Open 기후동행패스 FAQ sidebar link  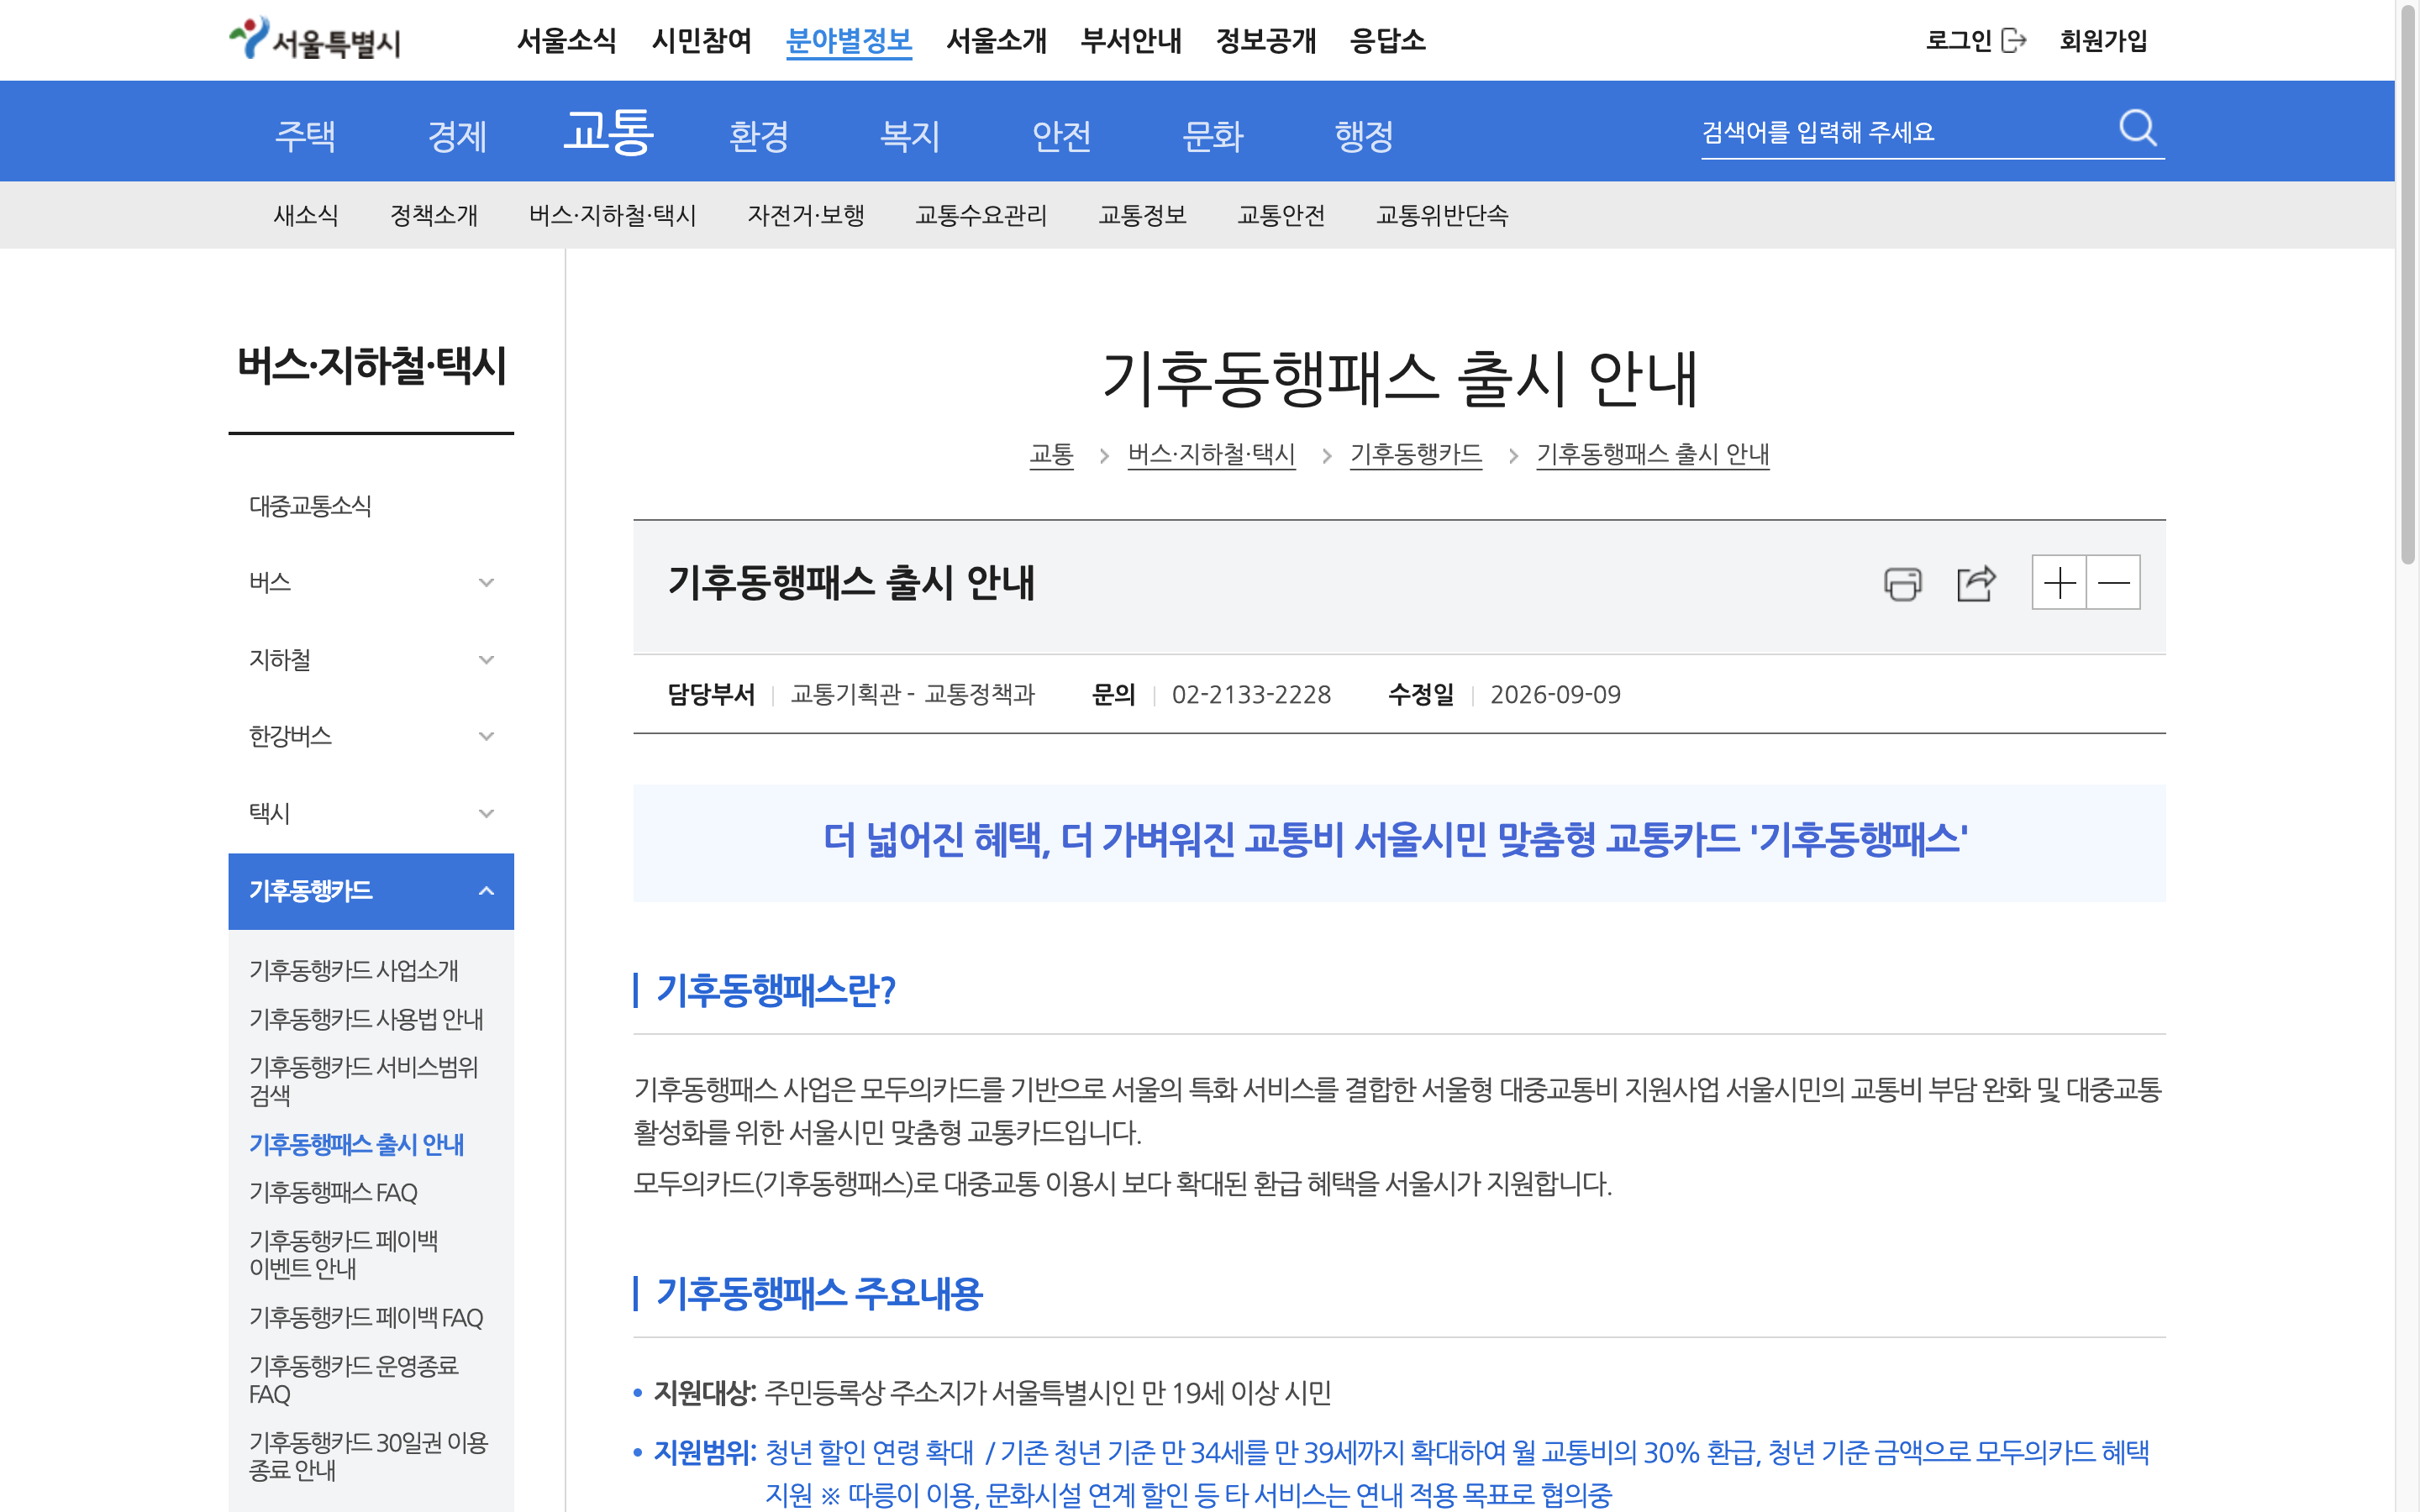[333, 1193]
